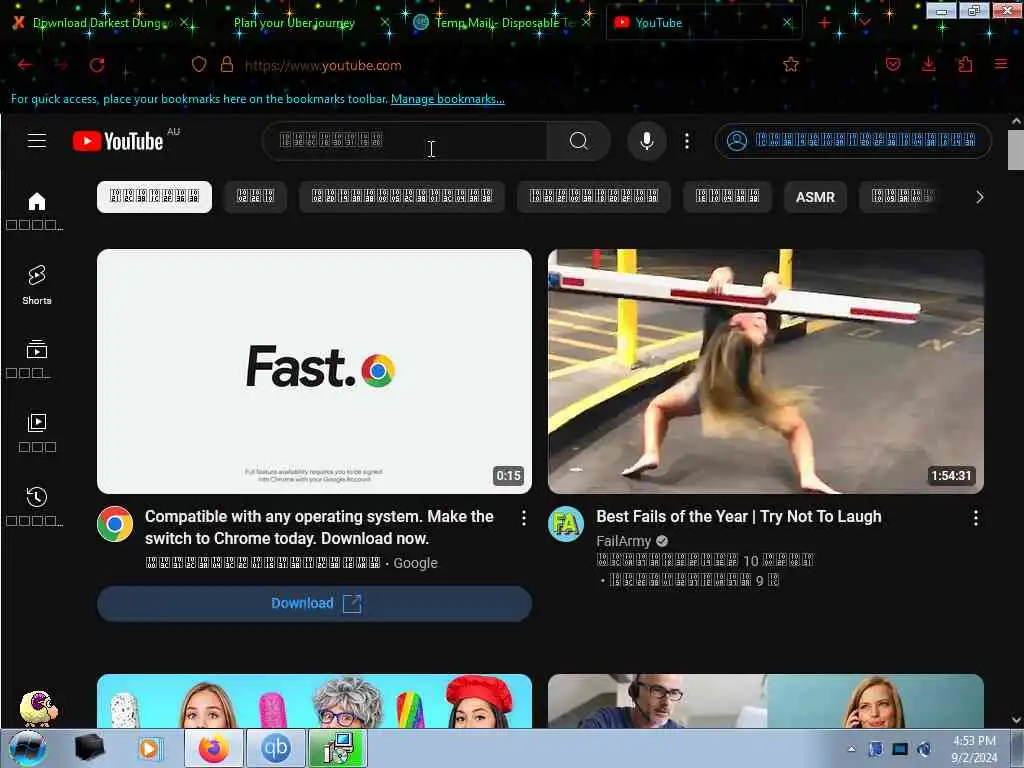Open Firefox from the taskbar
Image resolution: width=1024 pixels, height=768 pixels.
(x=214, y=748)
